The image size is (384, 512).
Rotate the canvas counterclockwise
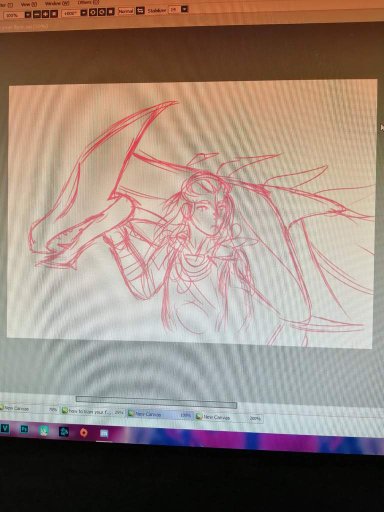click(93, 12)
